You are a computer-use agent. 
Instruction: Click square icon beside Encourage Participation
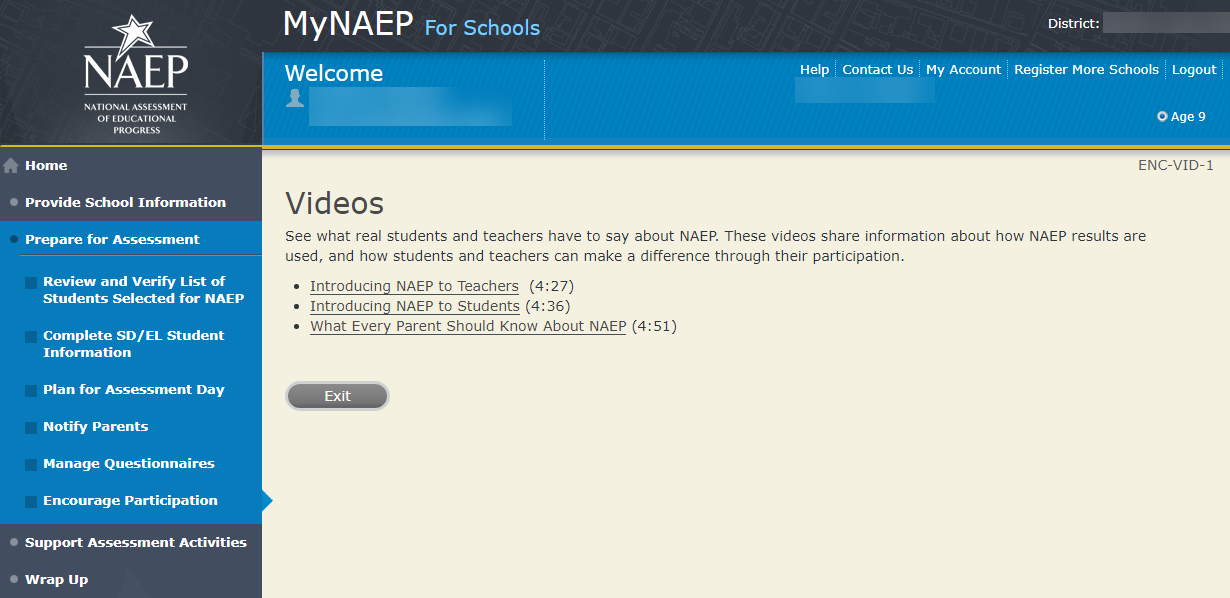(31, 502)
